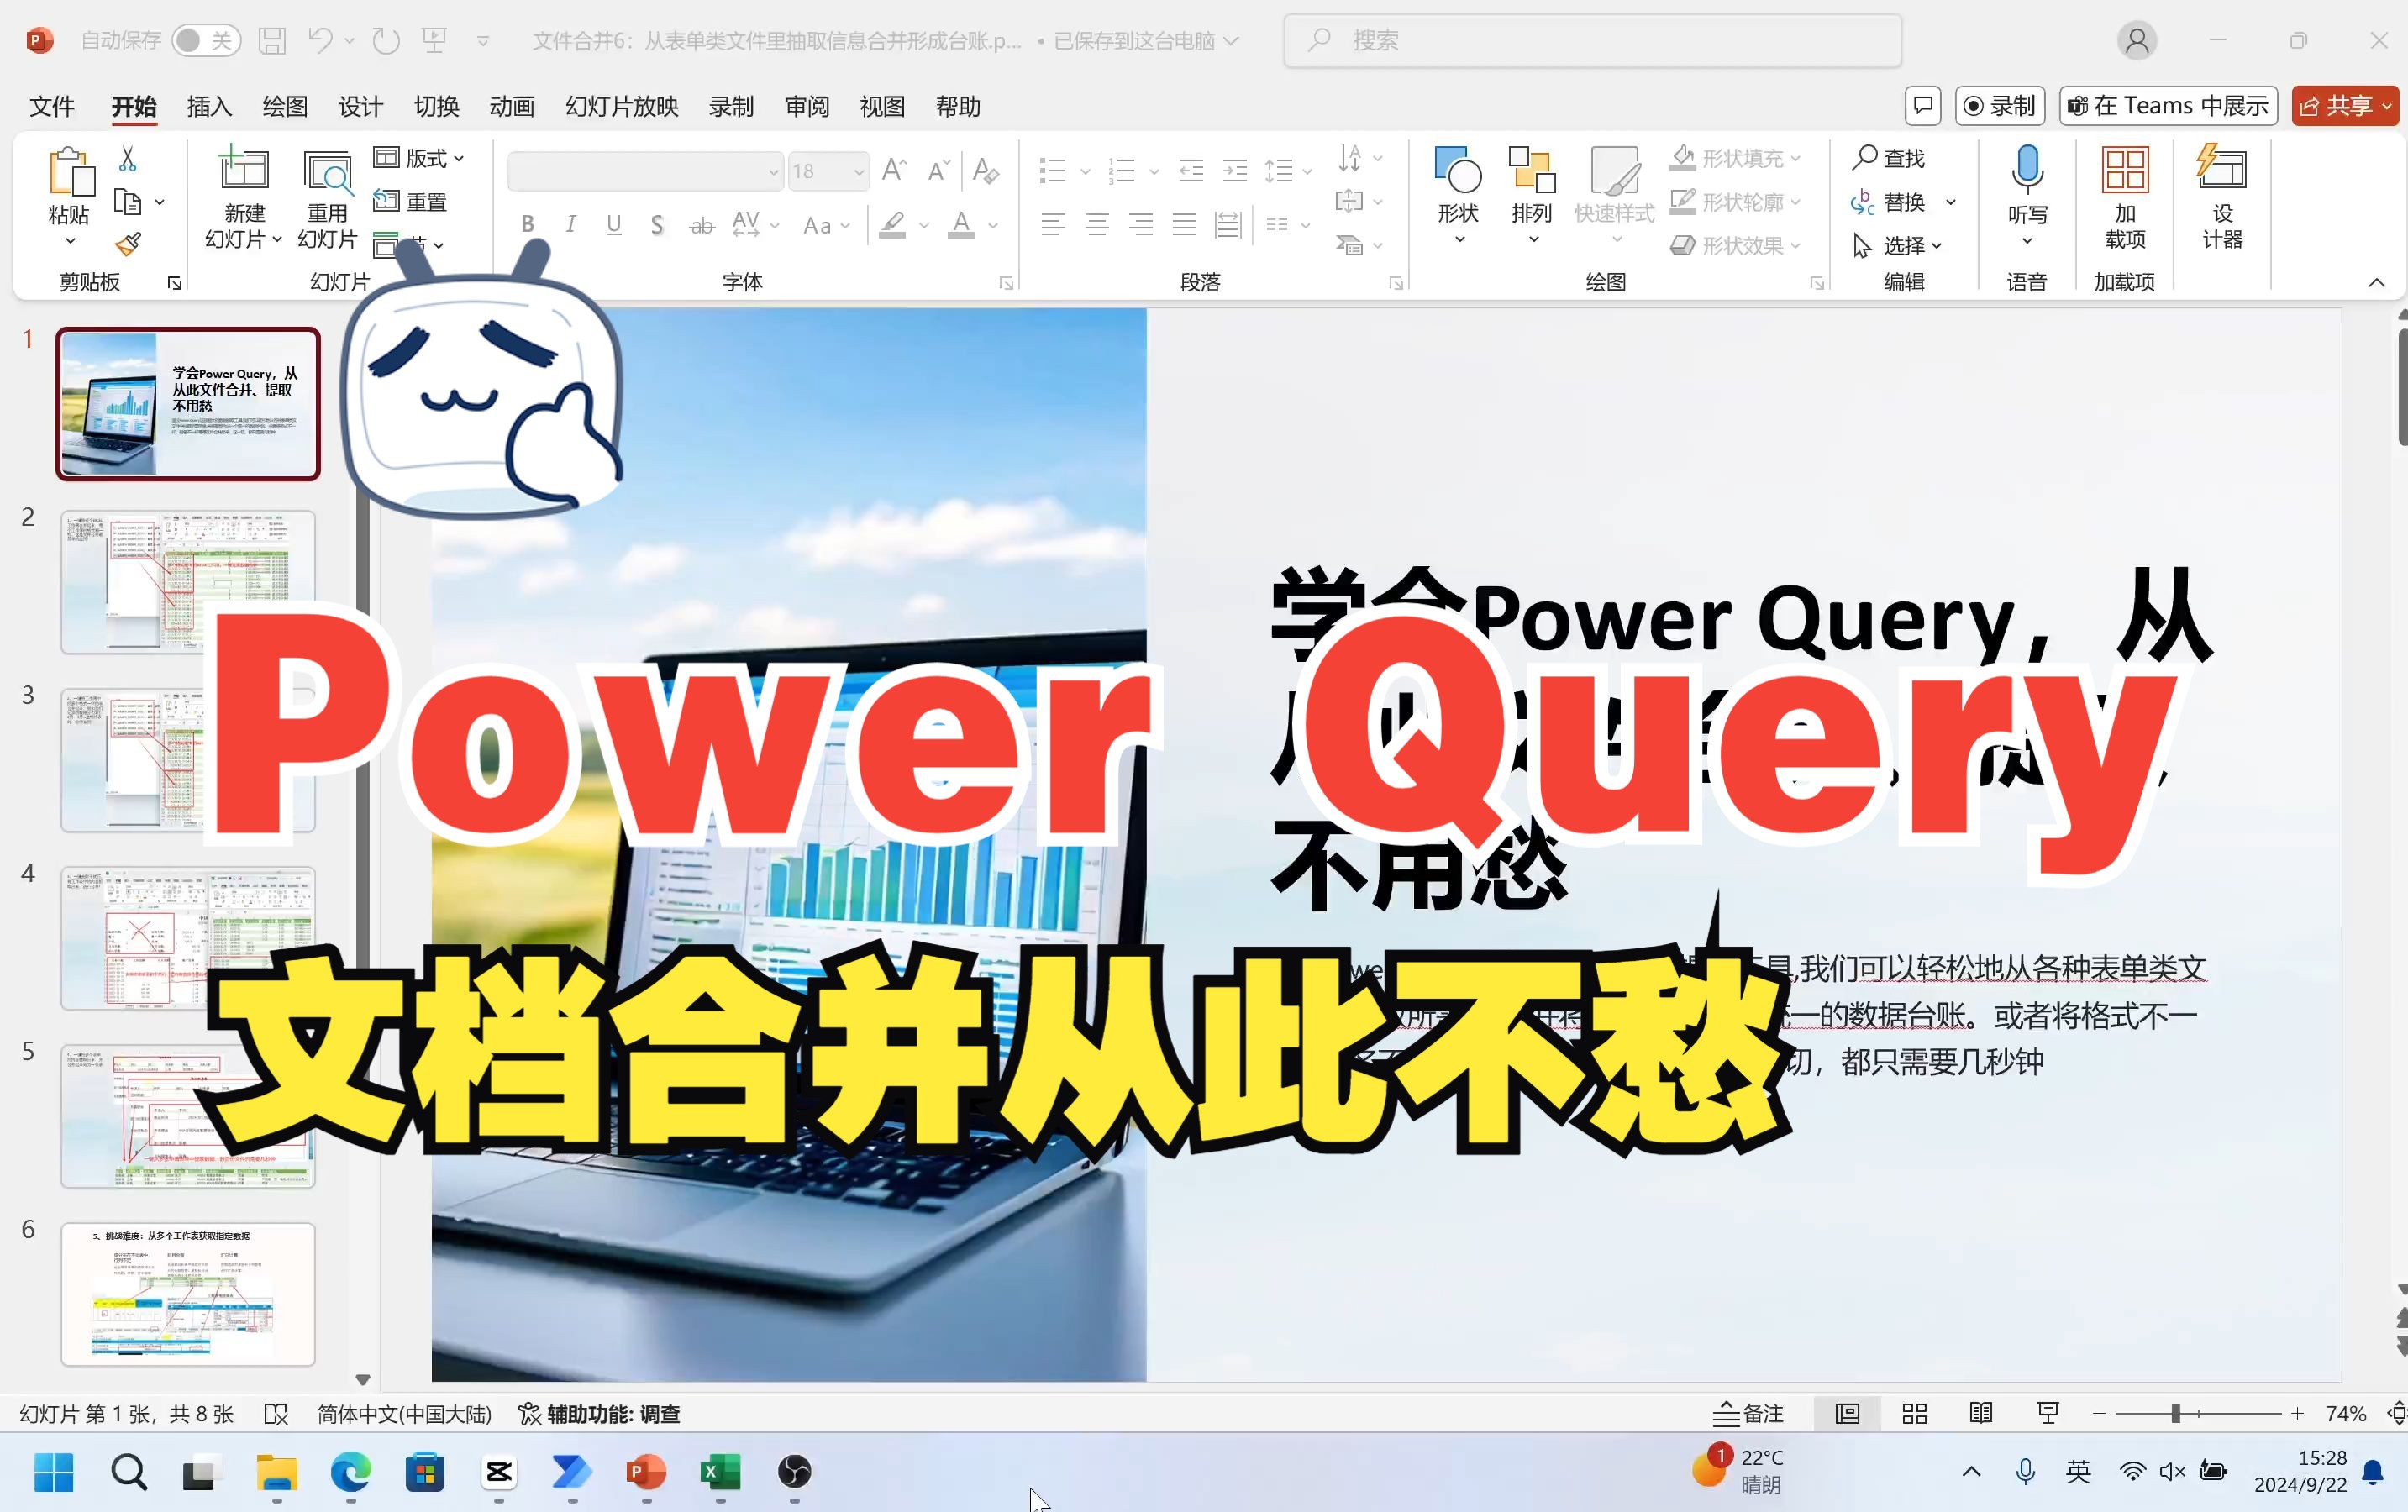The image size is (2408, 1512).
Task: Click the font color A icon
Action: 961,225
